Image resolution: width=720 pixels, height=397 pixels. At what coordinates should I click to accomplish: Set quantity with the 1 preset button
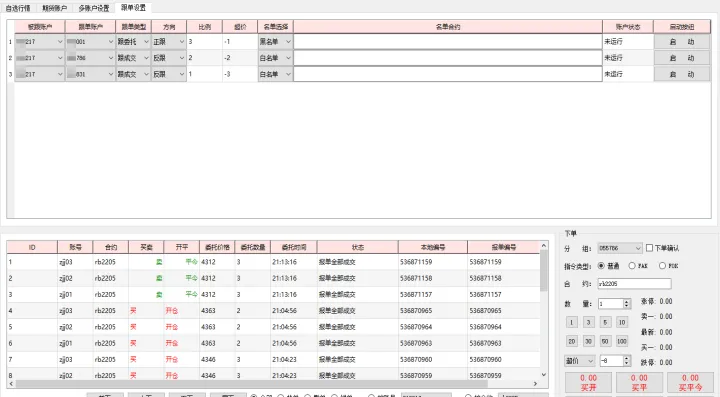[571, 322]
